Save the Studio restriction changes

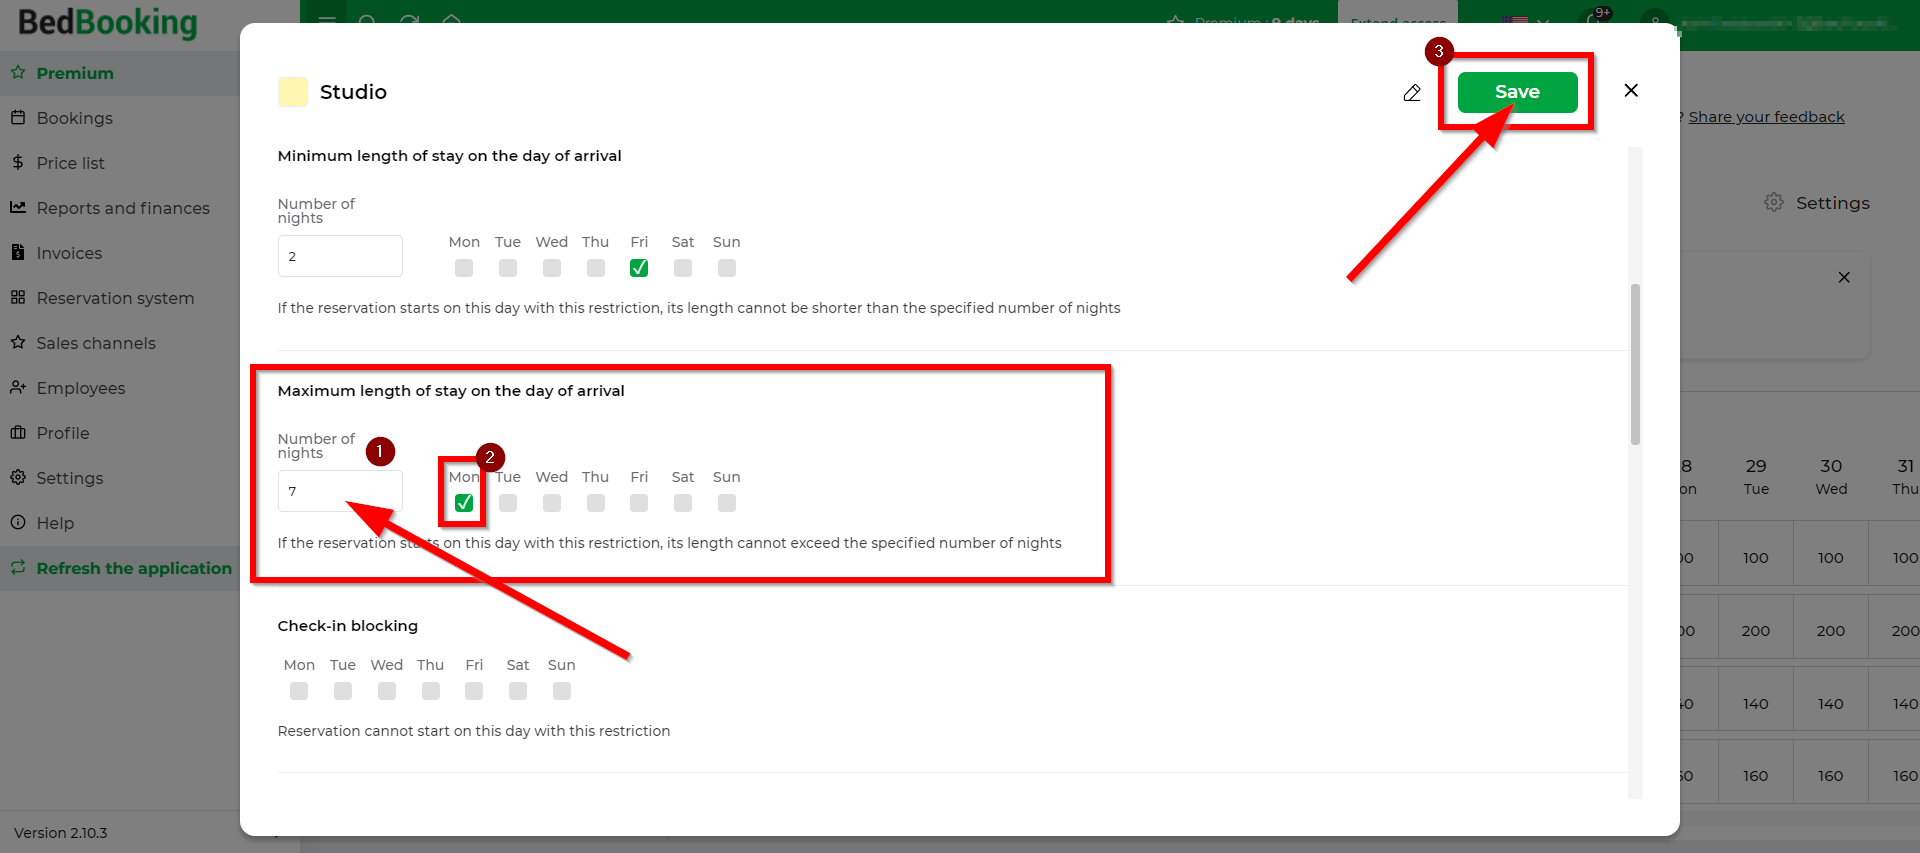1517,92
